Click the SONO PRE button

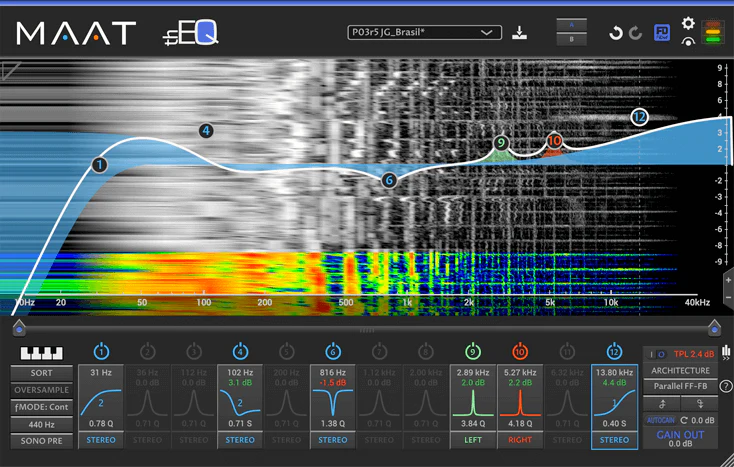tap(42, 441)
